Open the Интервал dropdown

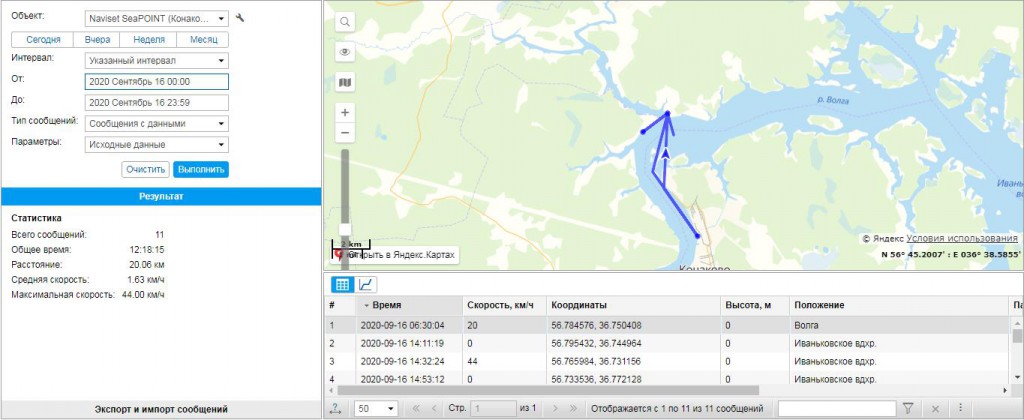(157, 61)
